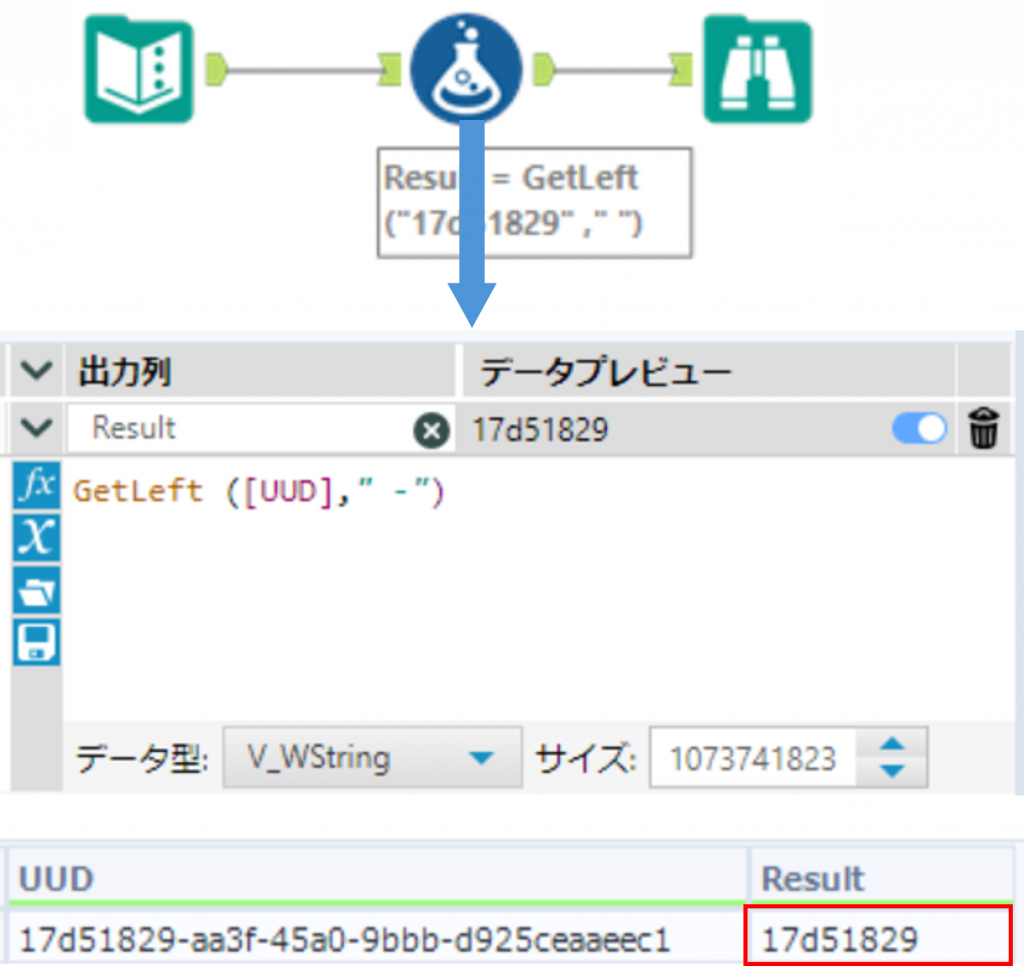
Task: Clear the Result column name
Action: tap(432, 430)
